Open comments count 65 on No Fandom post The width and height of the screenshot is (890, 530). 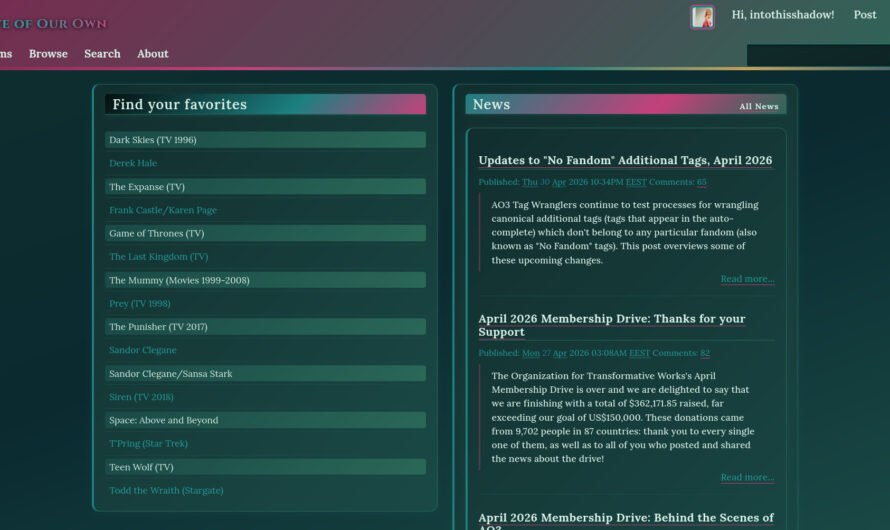(x=702, y=182)
